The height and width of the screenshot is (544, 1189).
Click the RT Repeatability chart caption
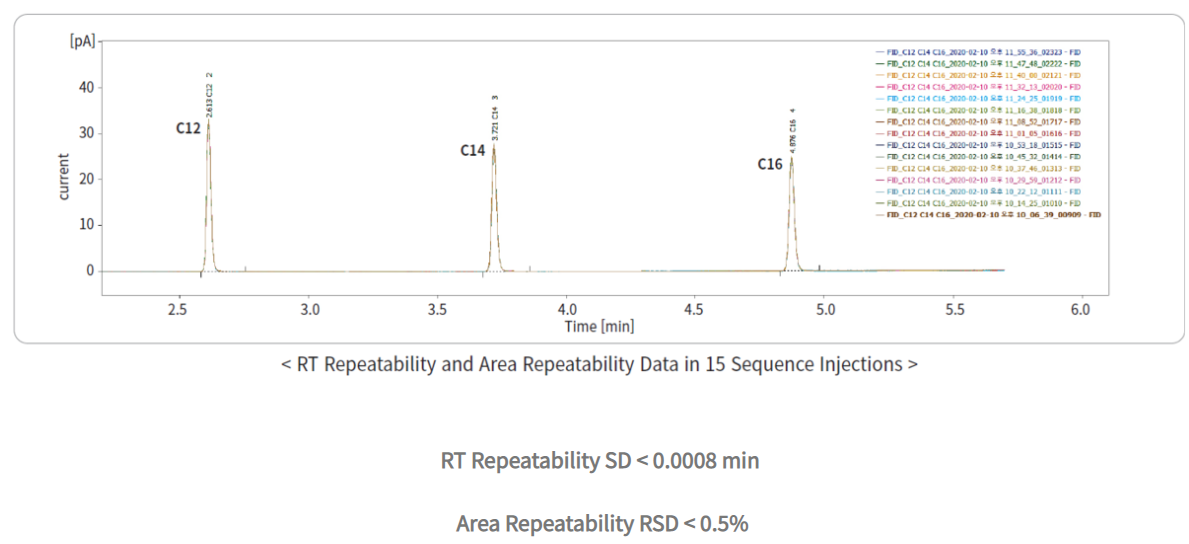click(599, 365)
